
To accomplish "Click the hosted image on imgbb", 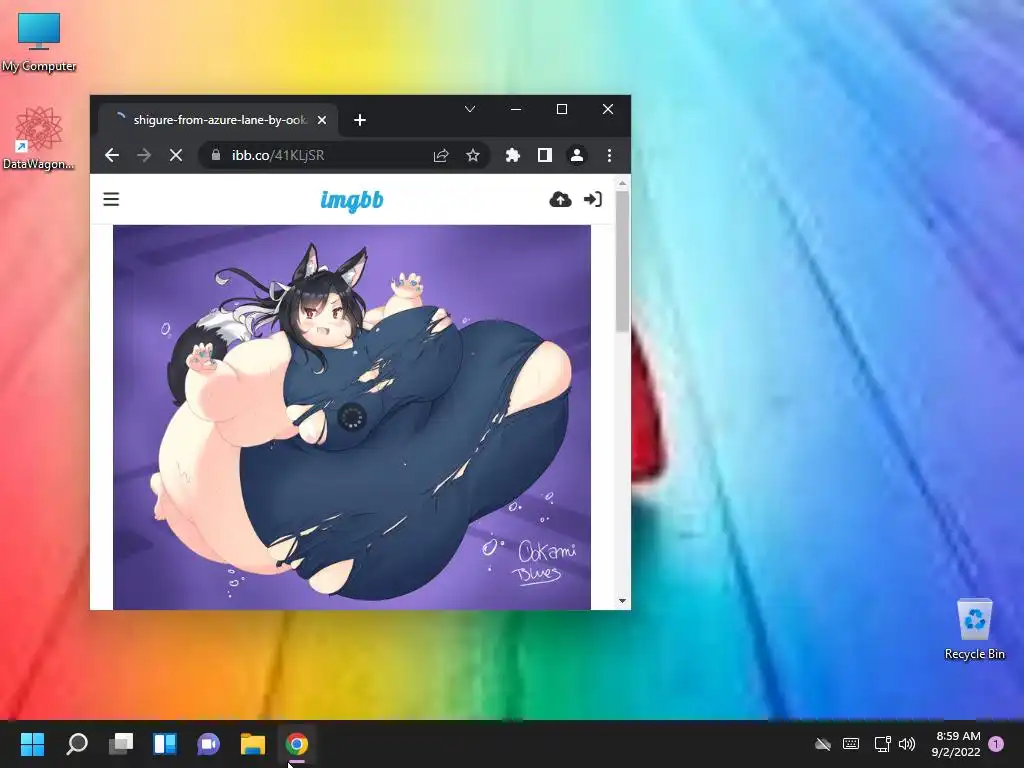I will pos(352,417).
